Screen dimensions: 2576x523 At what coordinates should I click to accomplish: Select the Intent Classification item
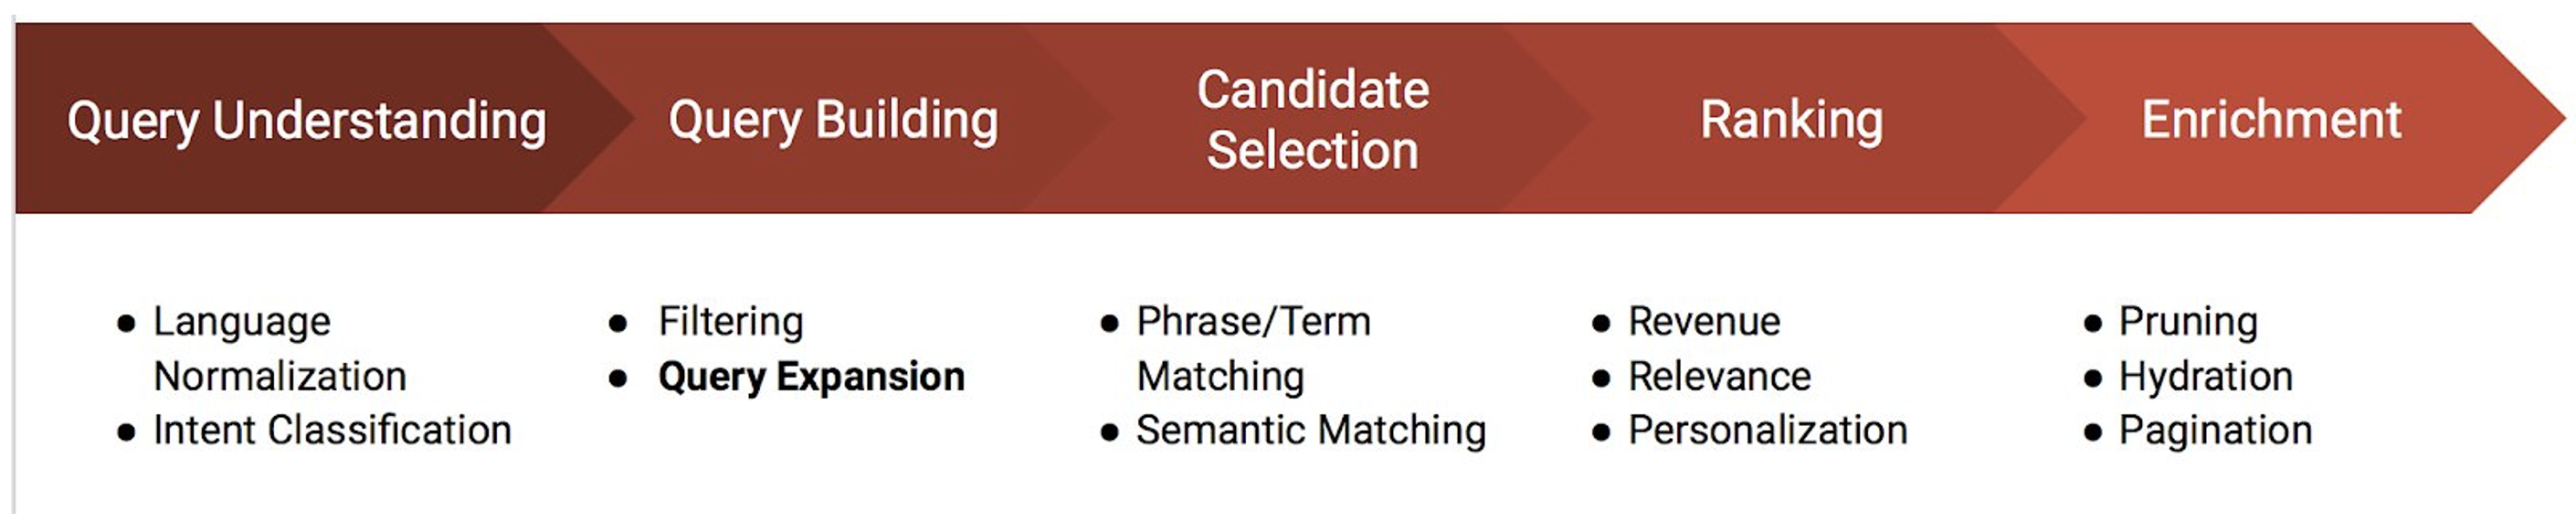[331, 430]
